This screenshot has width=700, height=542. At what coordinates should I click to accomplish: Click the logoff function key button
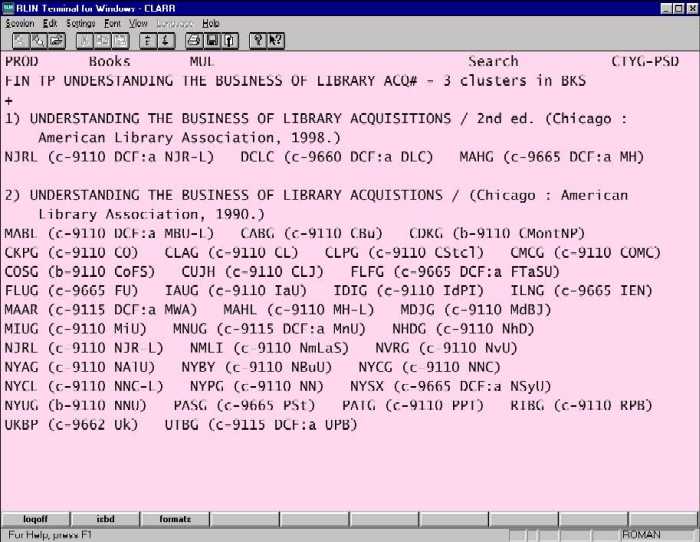pos(35,519)
